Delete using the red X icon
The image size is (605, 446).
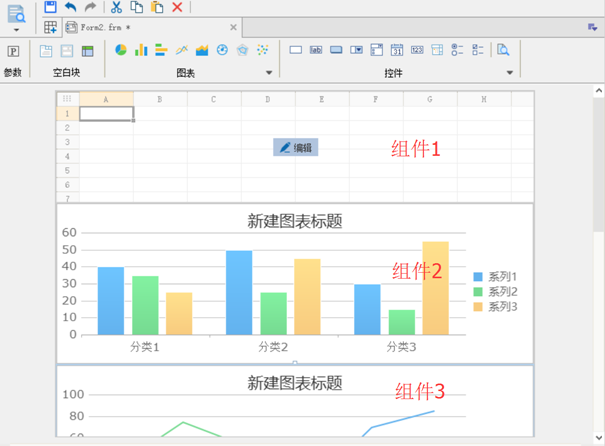coord(177,7)
